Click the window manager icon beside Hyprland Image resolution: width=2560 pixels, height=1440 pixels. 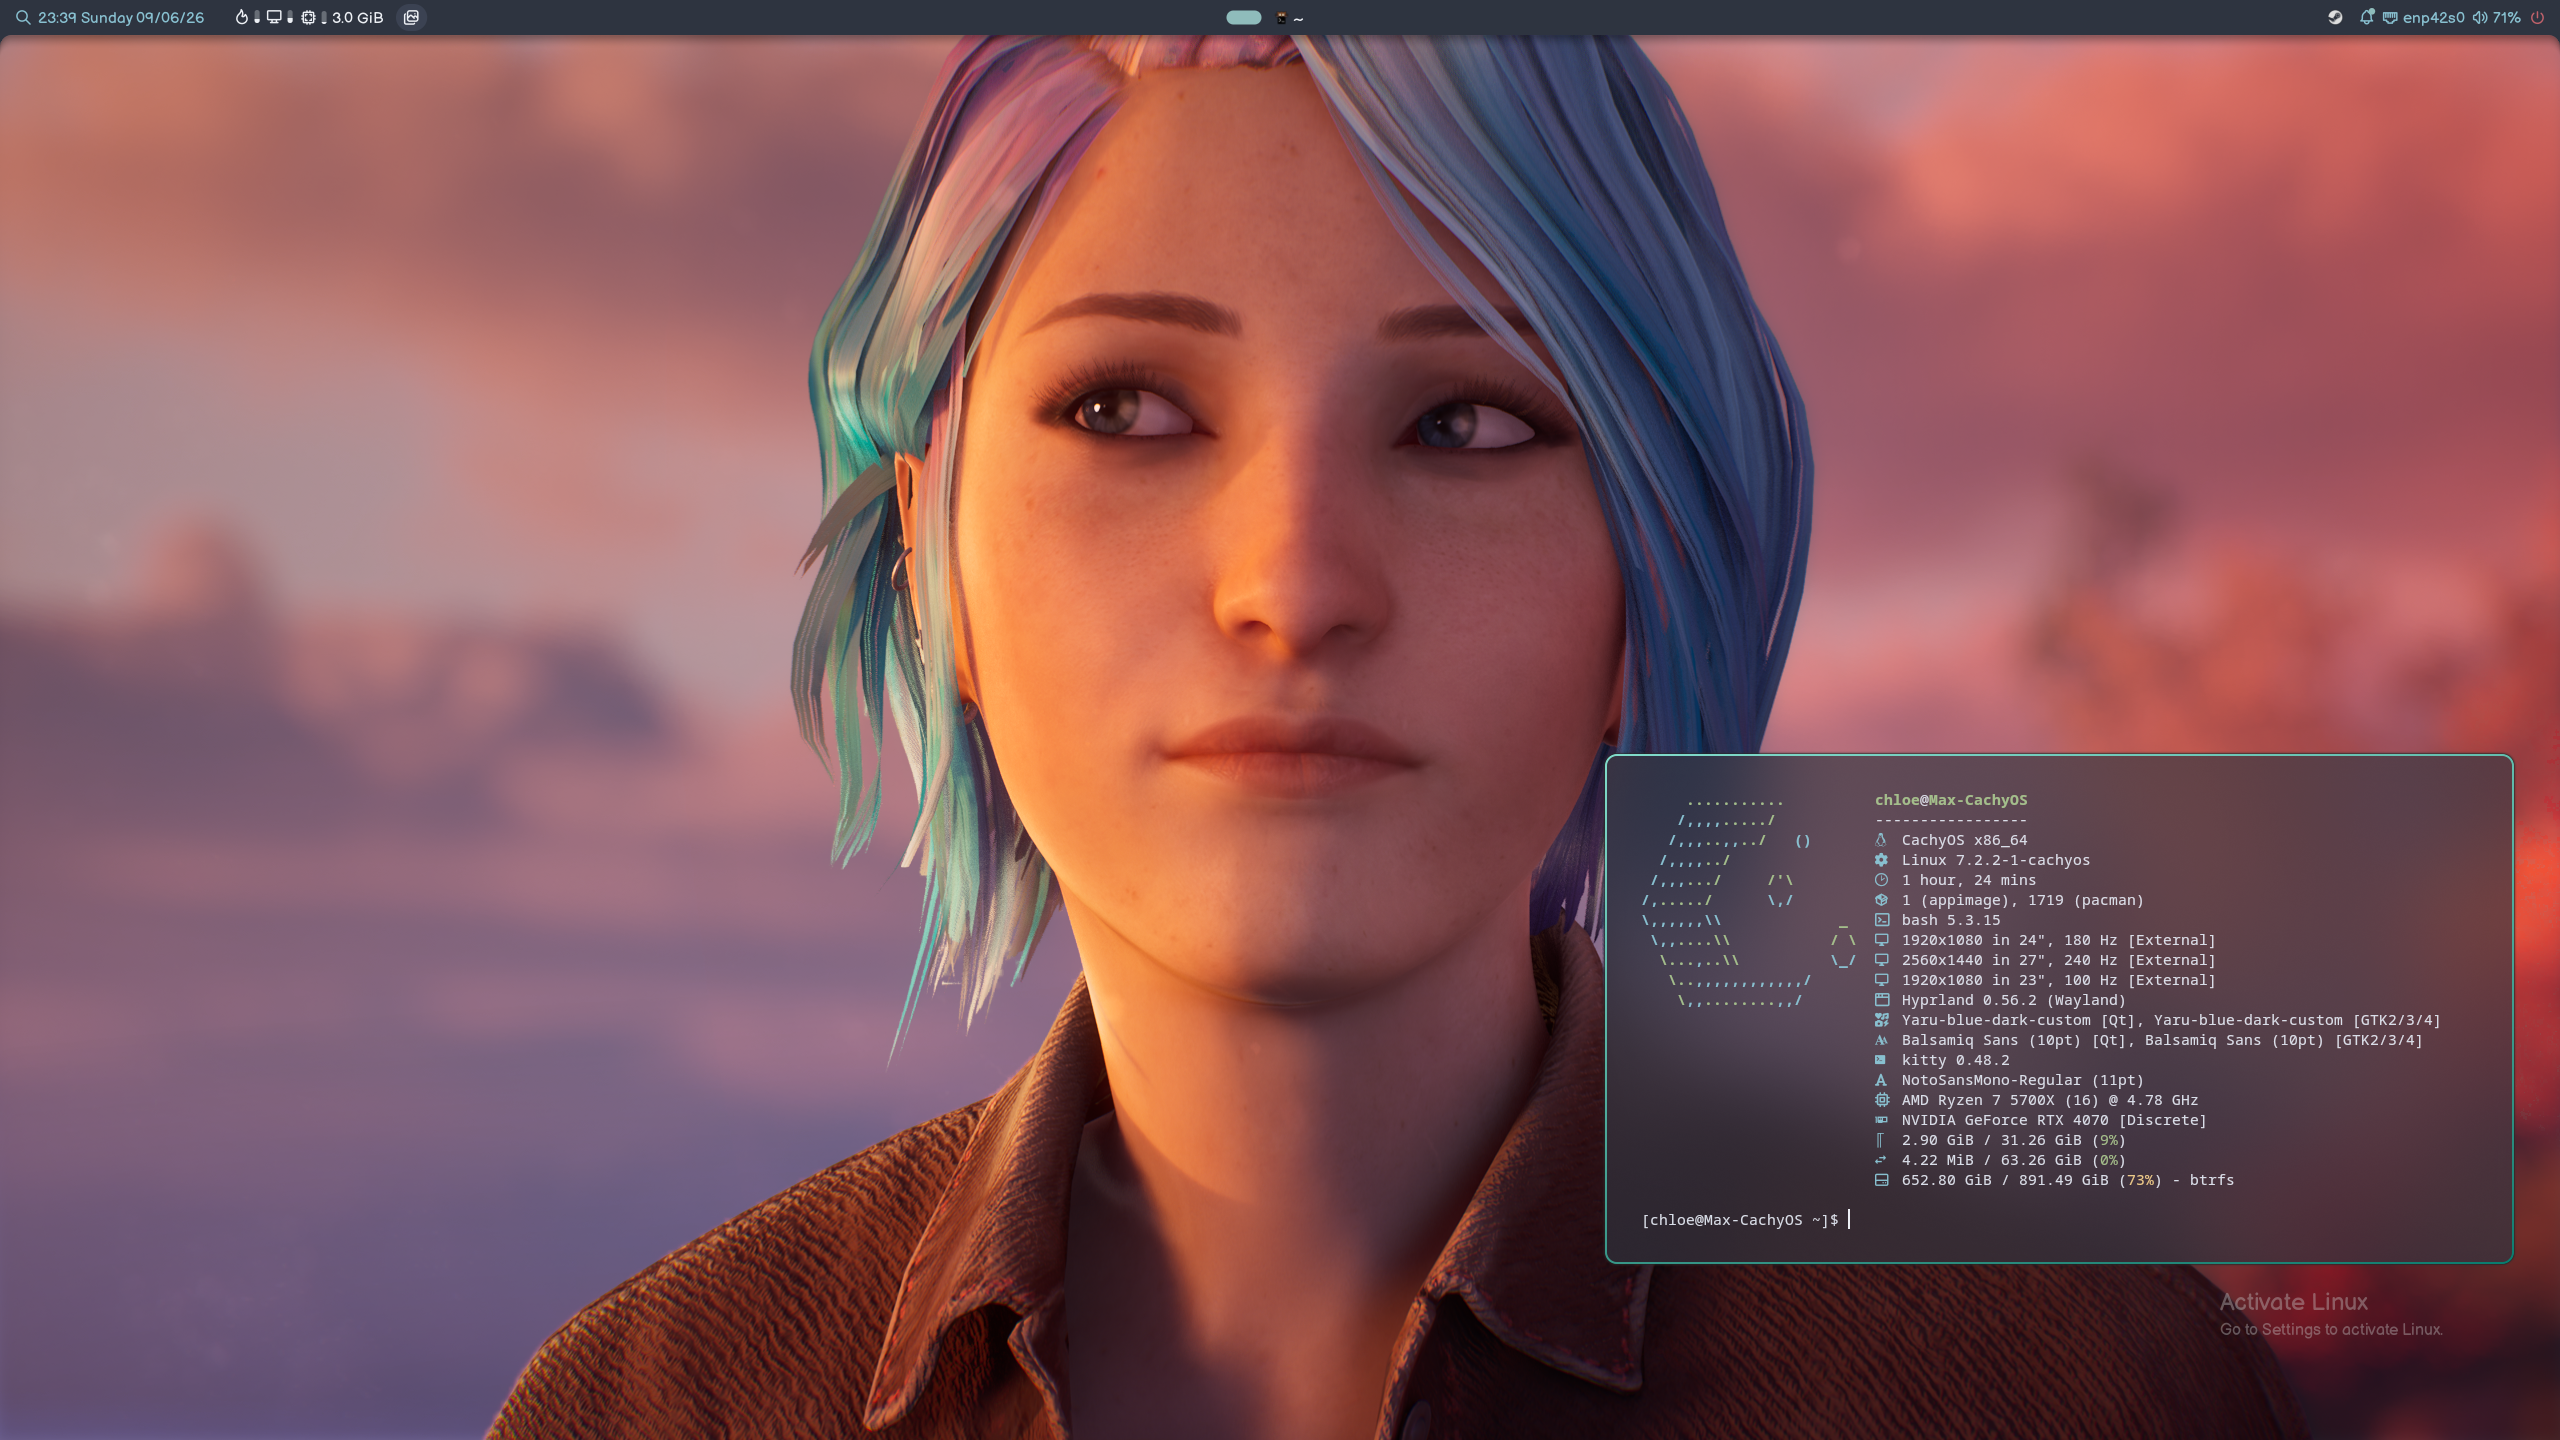(x=1880, y=1000)
